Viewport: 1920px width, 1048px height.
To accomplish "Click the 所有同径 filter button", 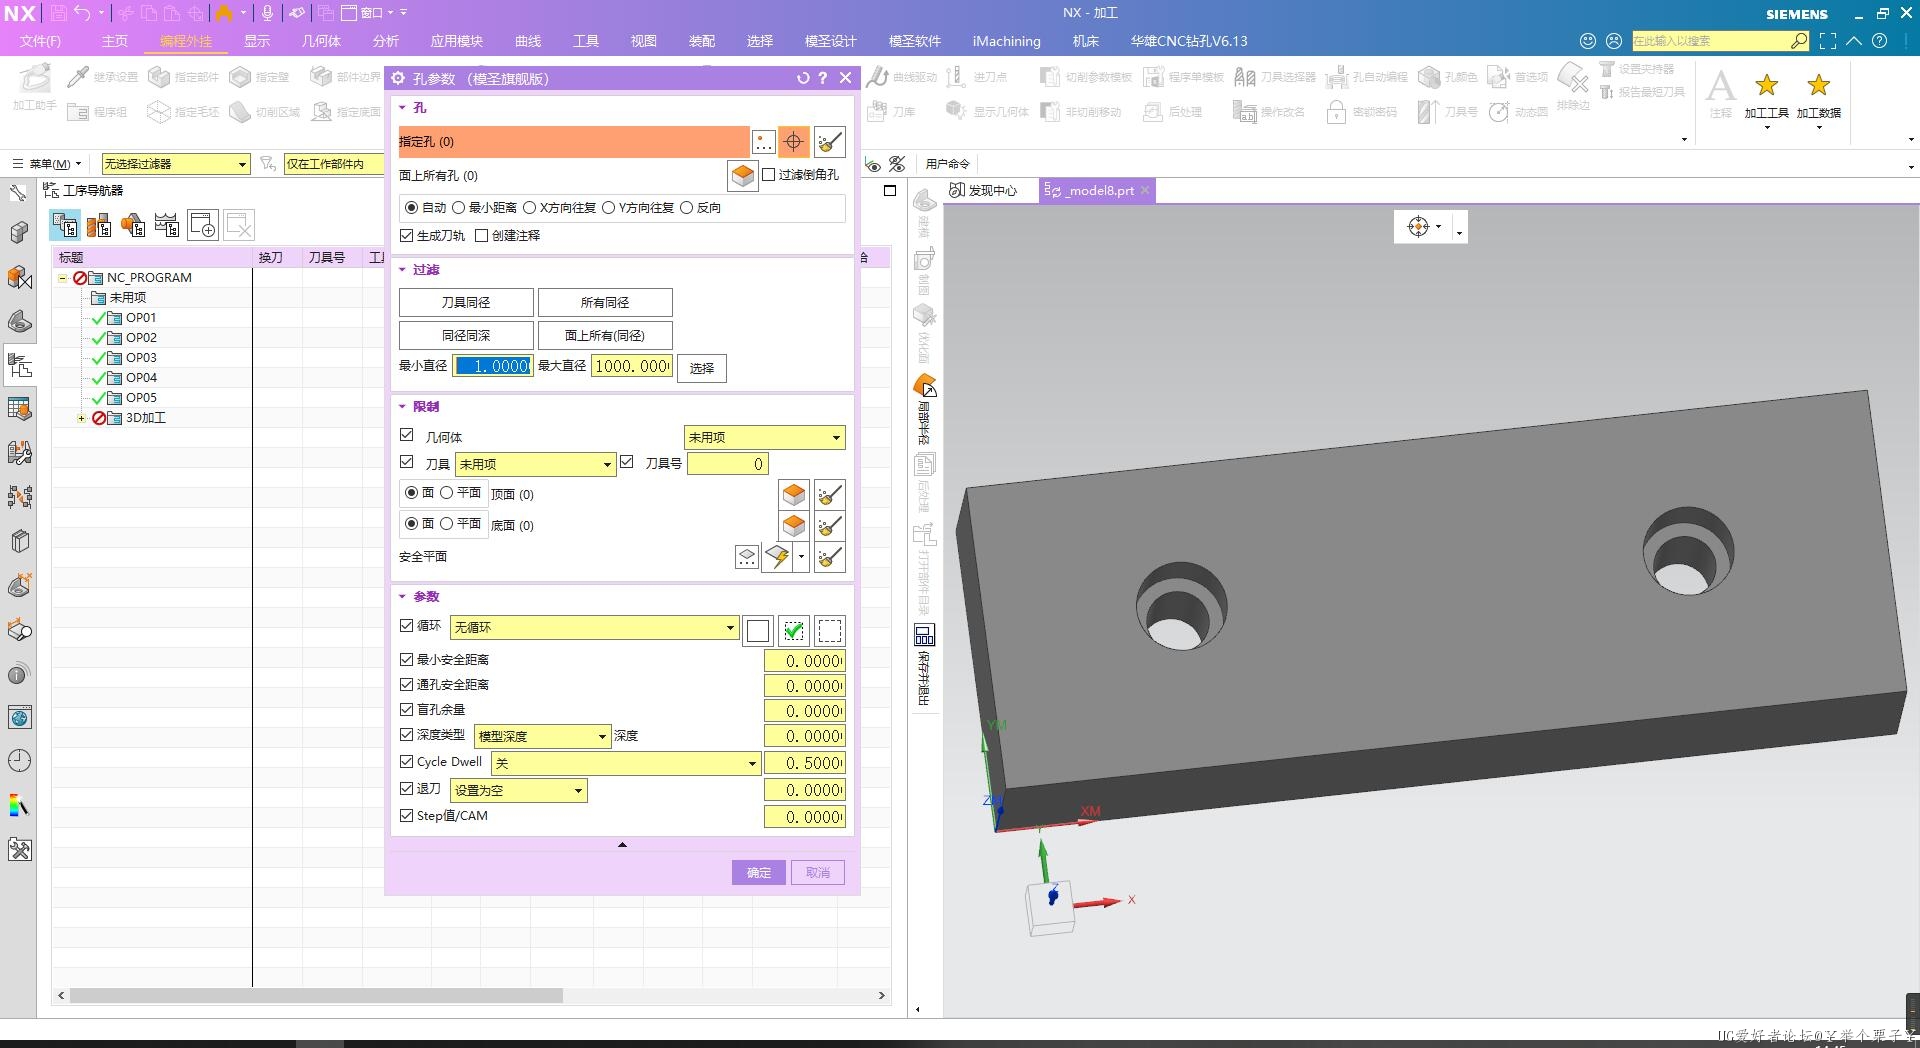I will click(x=605, y=303).
